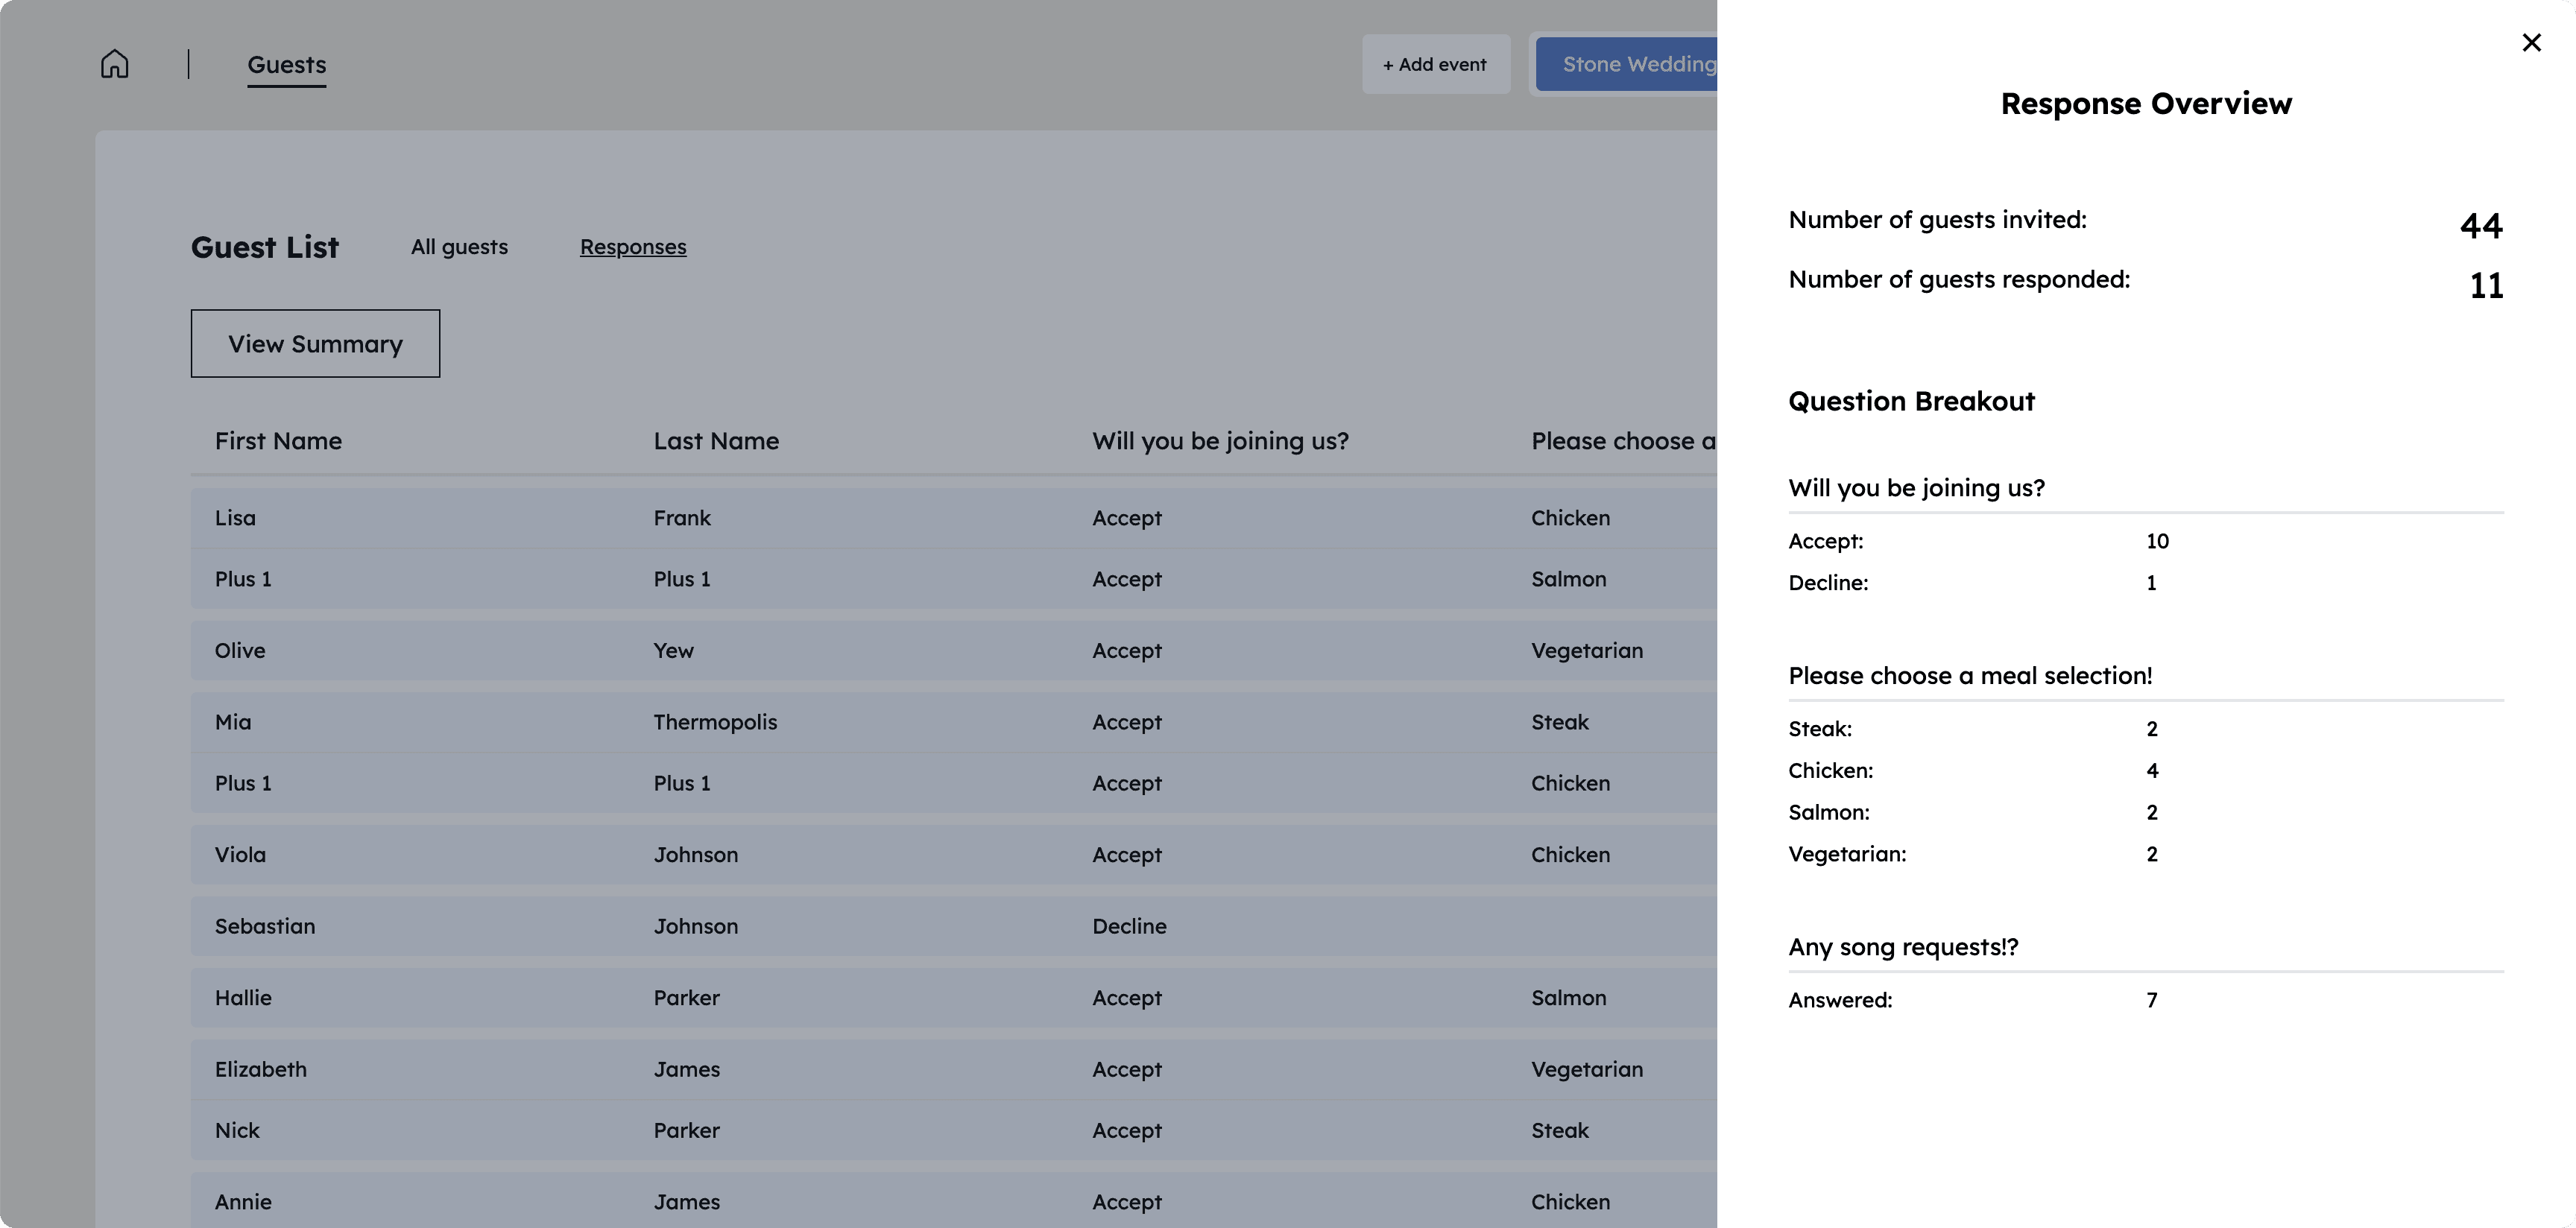Click Steak meal in Mia's row
Screen dimensions: 2576x1228
[1559, 722]
